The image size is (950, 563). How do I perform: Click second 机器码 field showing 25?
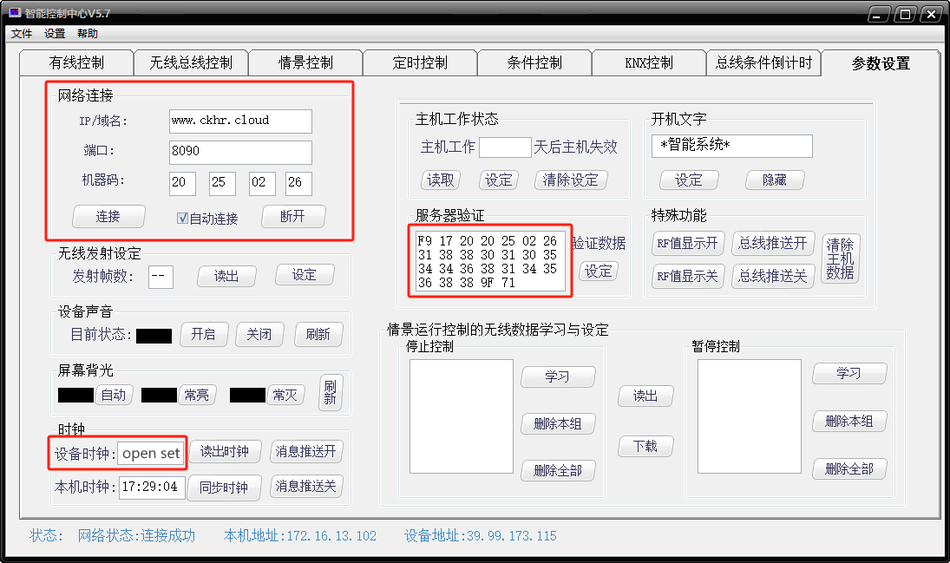tap(222, 183)
